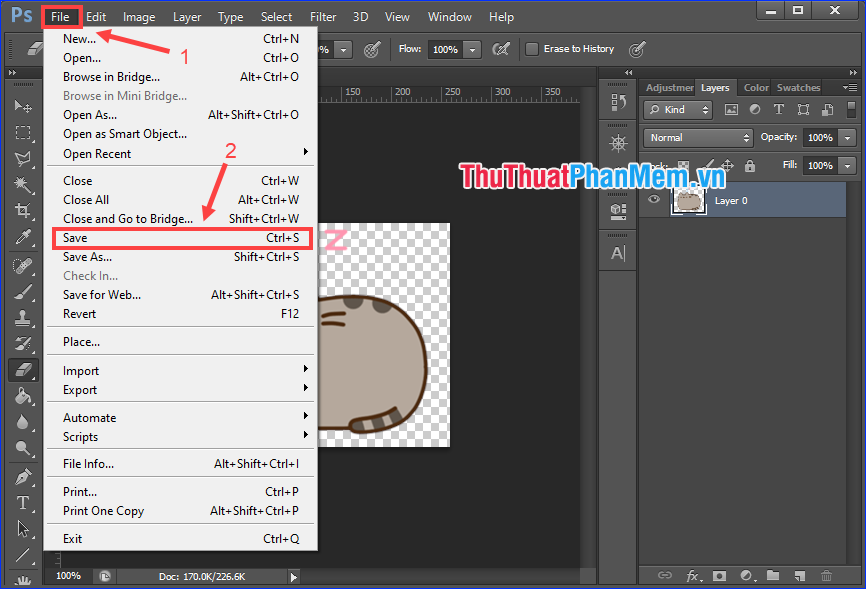This screenshot has height=589, width=866.
Task: Switch to the Swatches tab
Action: click(x=797, y=87)
